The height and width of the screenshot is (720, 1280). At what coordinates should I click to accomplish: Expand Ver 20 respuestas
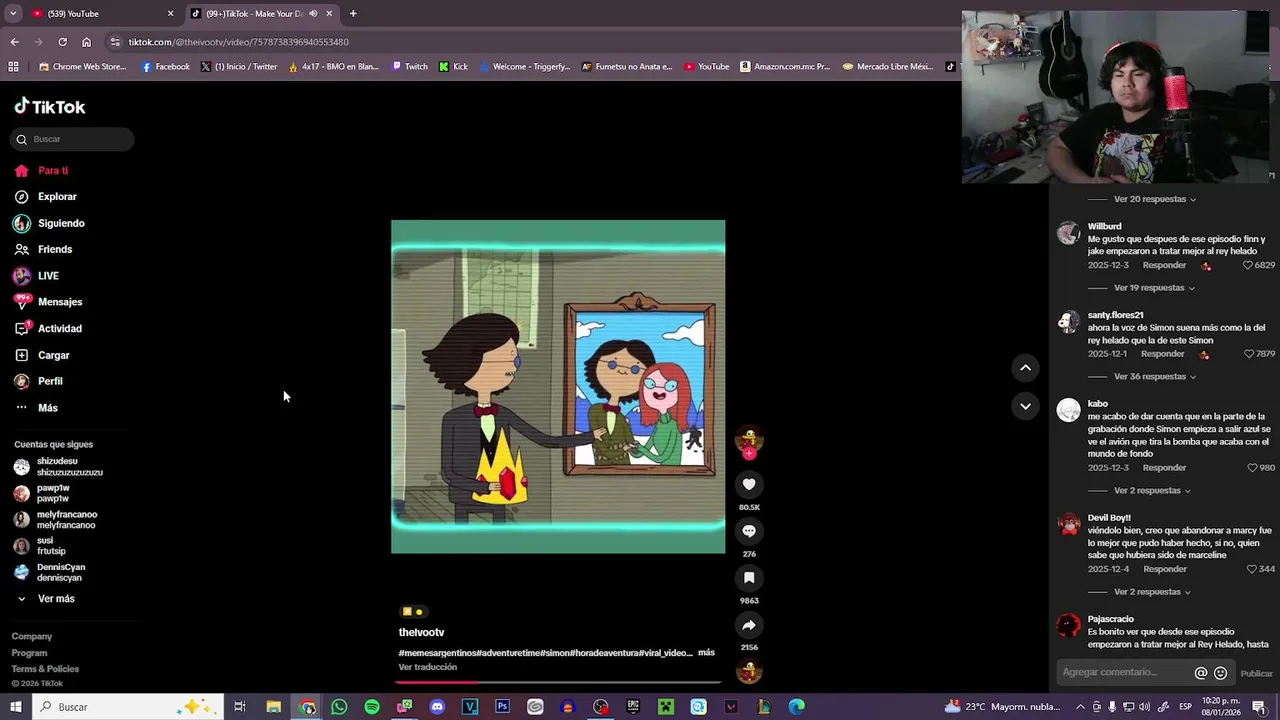(x=1155, y=199)
